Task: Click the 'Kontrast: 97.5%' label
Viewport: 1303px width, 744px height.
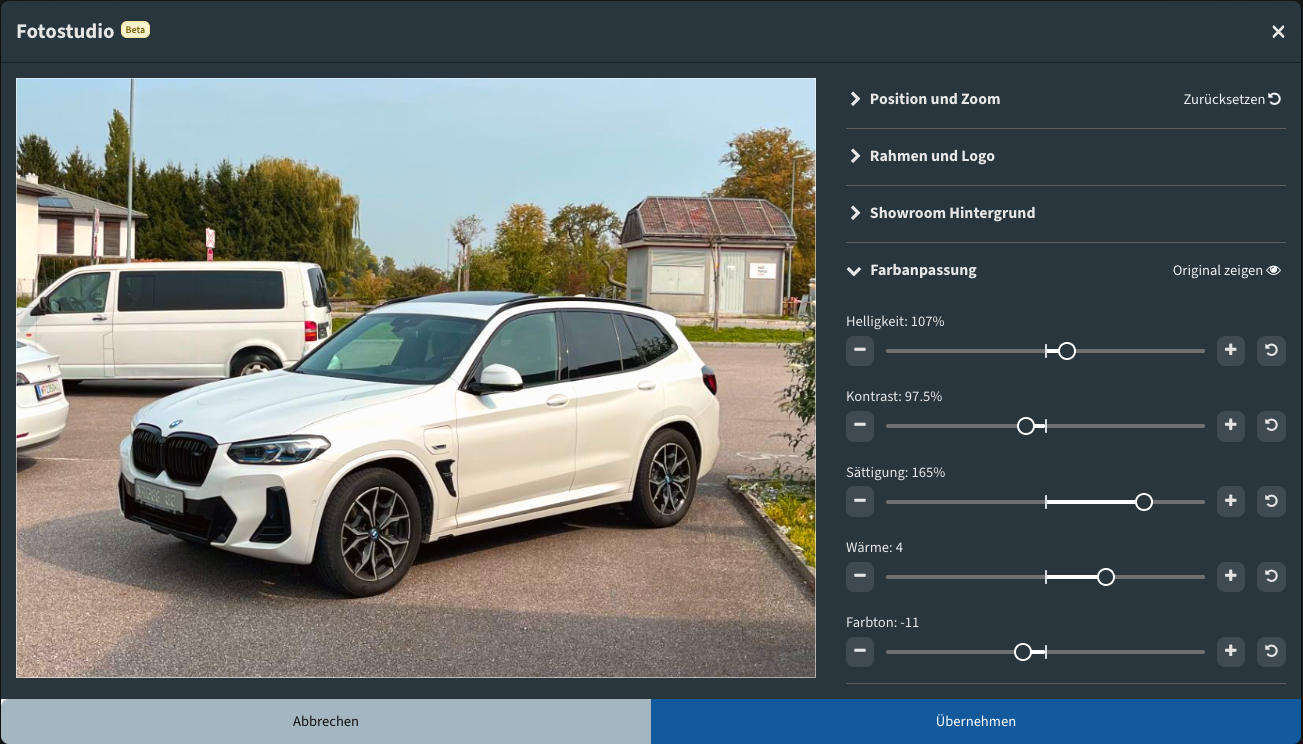Action: [894, 396]
